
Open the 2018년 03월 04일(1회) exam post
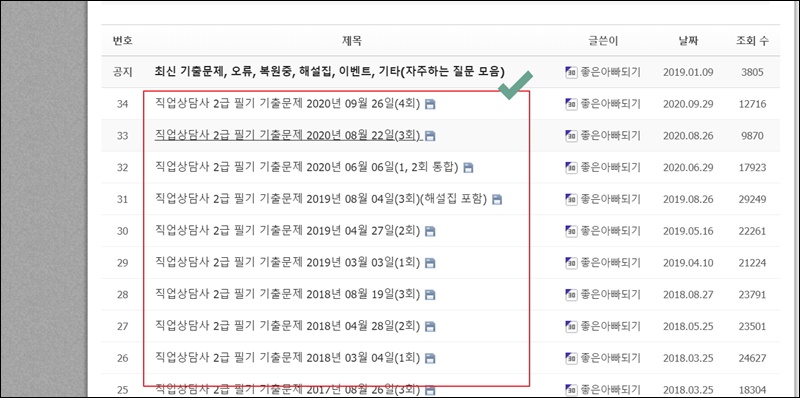(x=287, y=358)
